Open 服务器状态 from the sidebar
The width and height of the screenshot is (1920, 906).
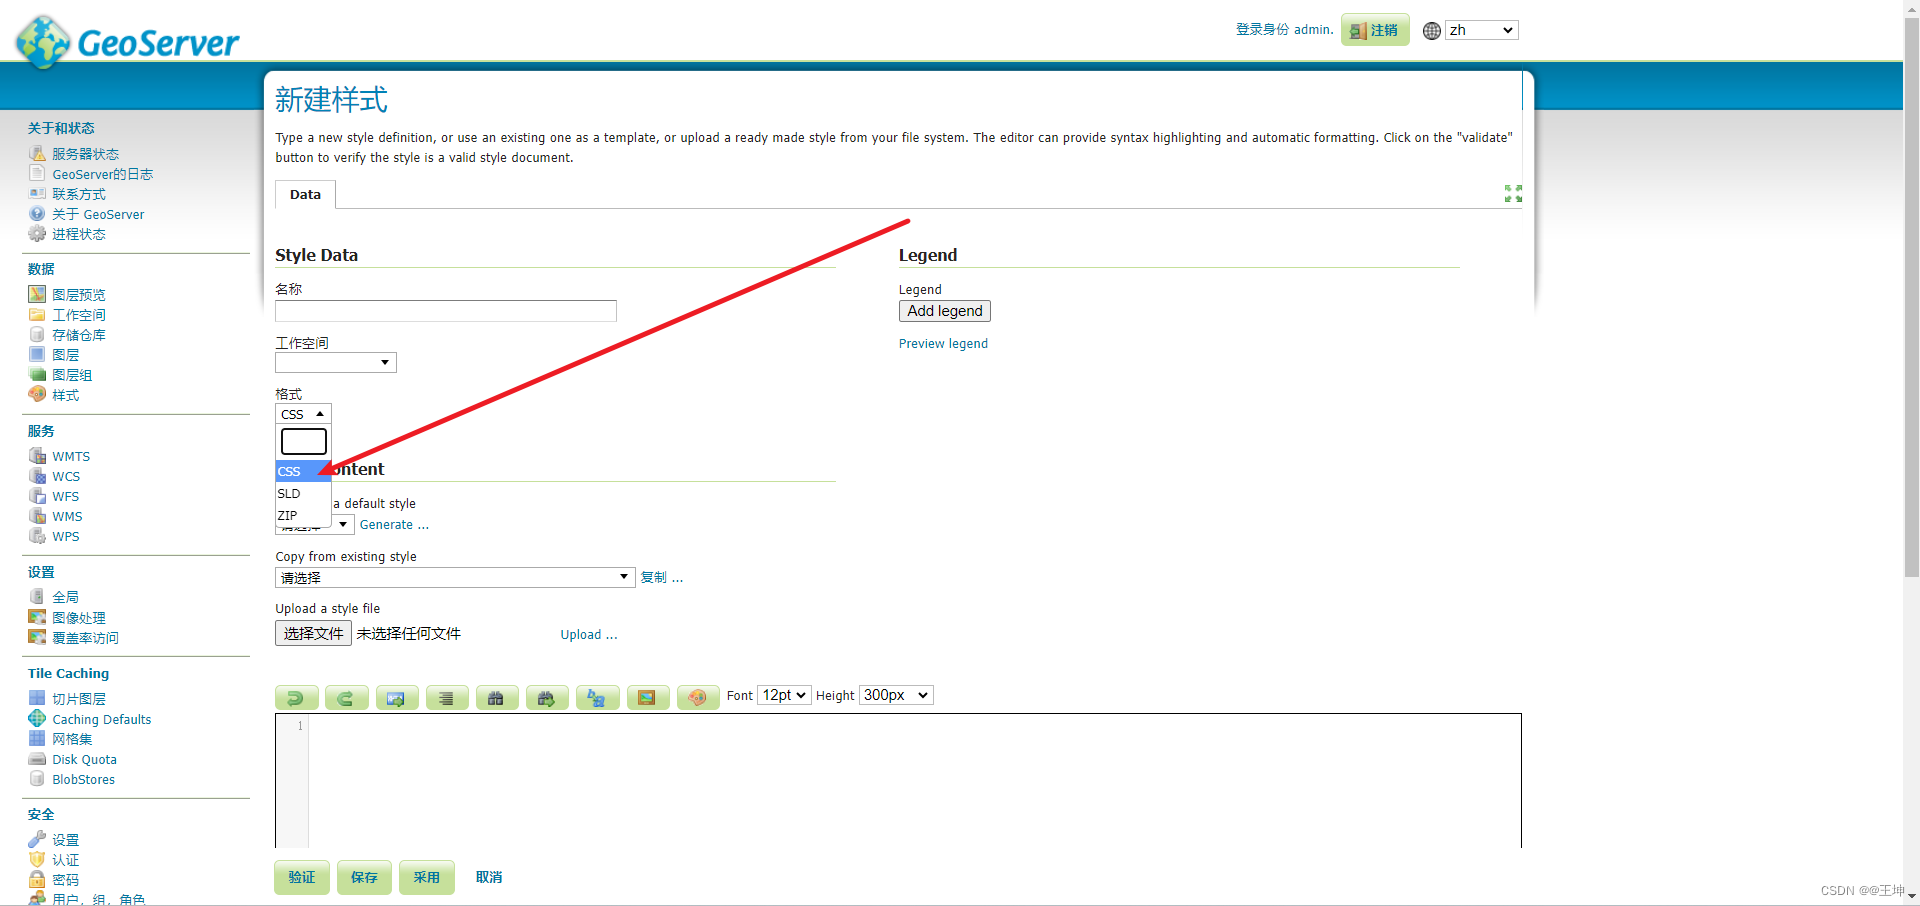point(85,154)
